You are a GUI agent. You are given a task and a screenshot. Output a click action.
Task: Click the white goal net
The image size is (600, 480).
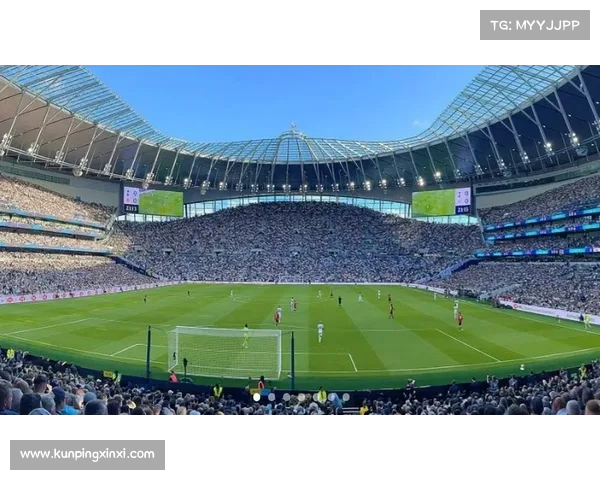226,352
